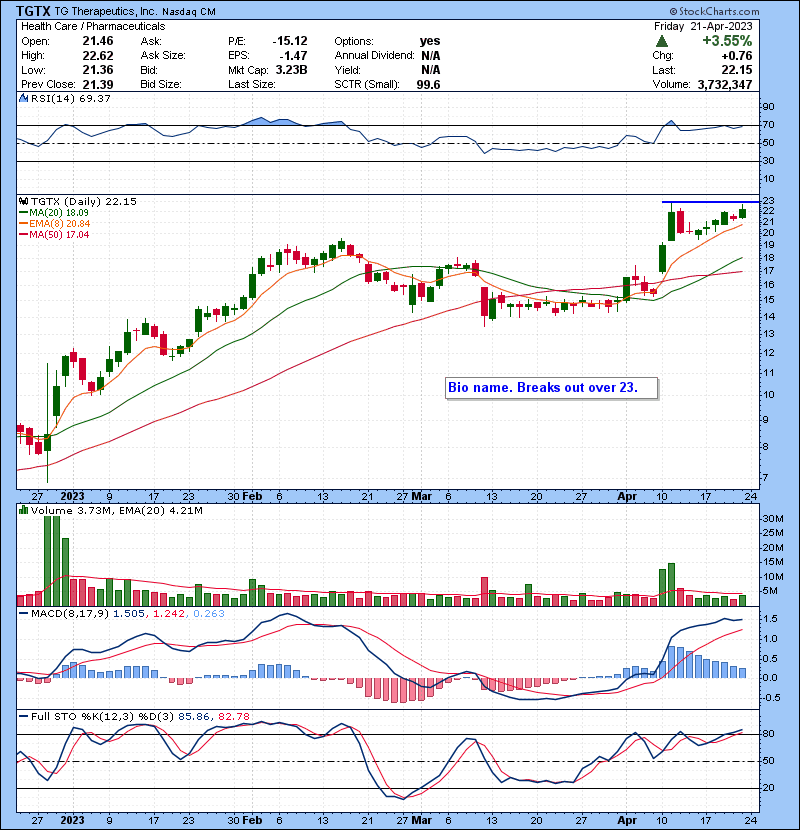The width and height of the screenshot is (800, 830).
Task: Click the MACD(8,17,9) indicator label
Action: tap(70, 614)
